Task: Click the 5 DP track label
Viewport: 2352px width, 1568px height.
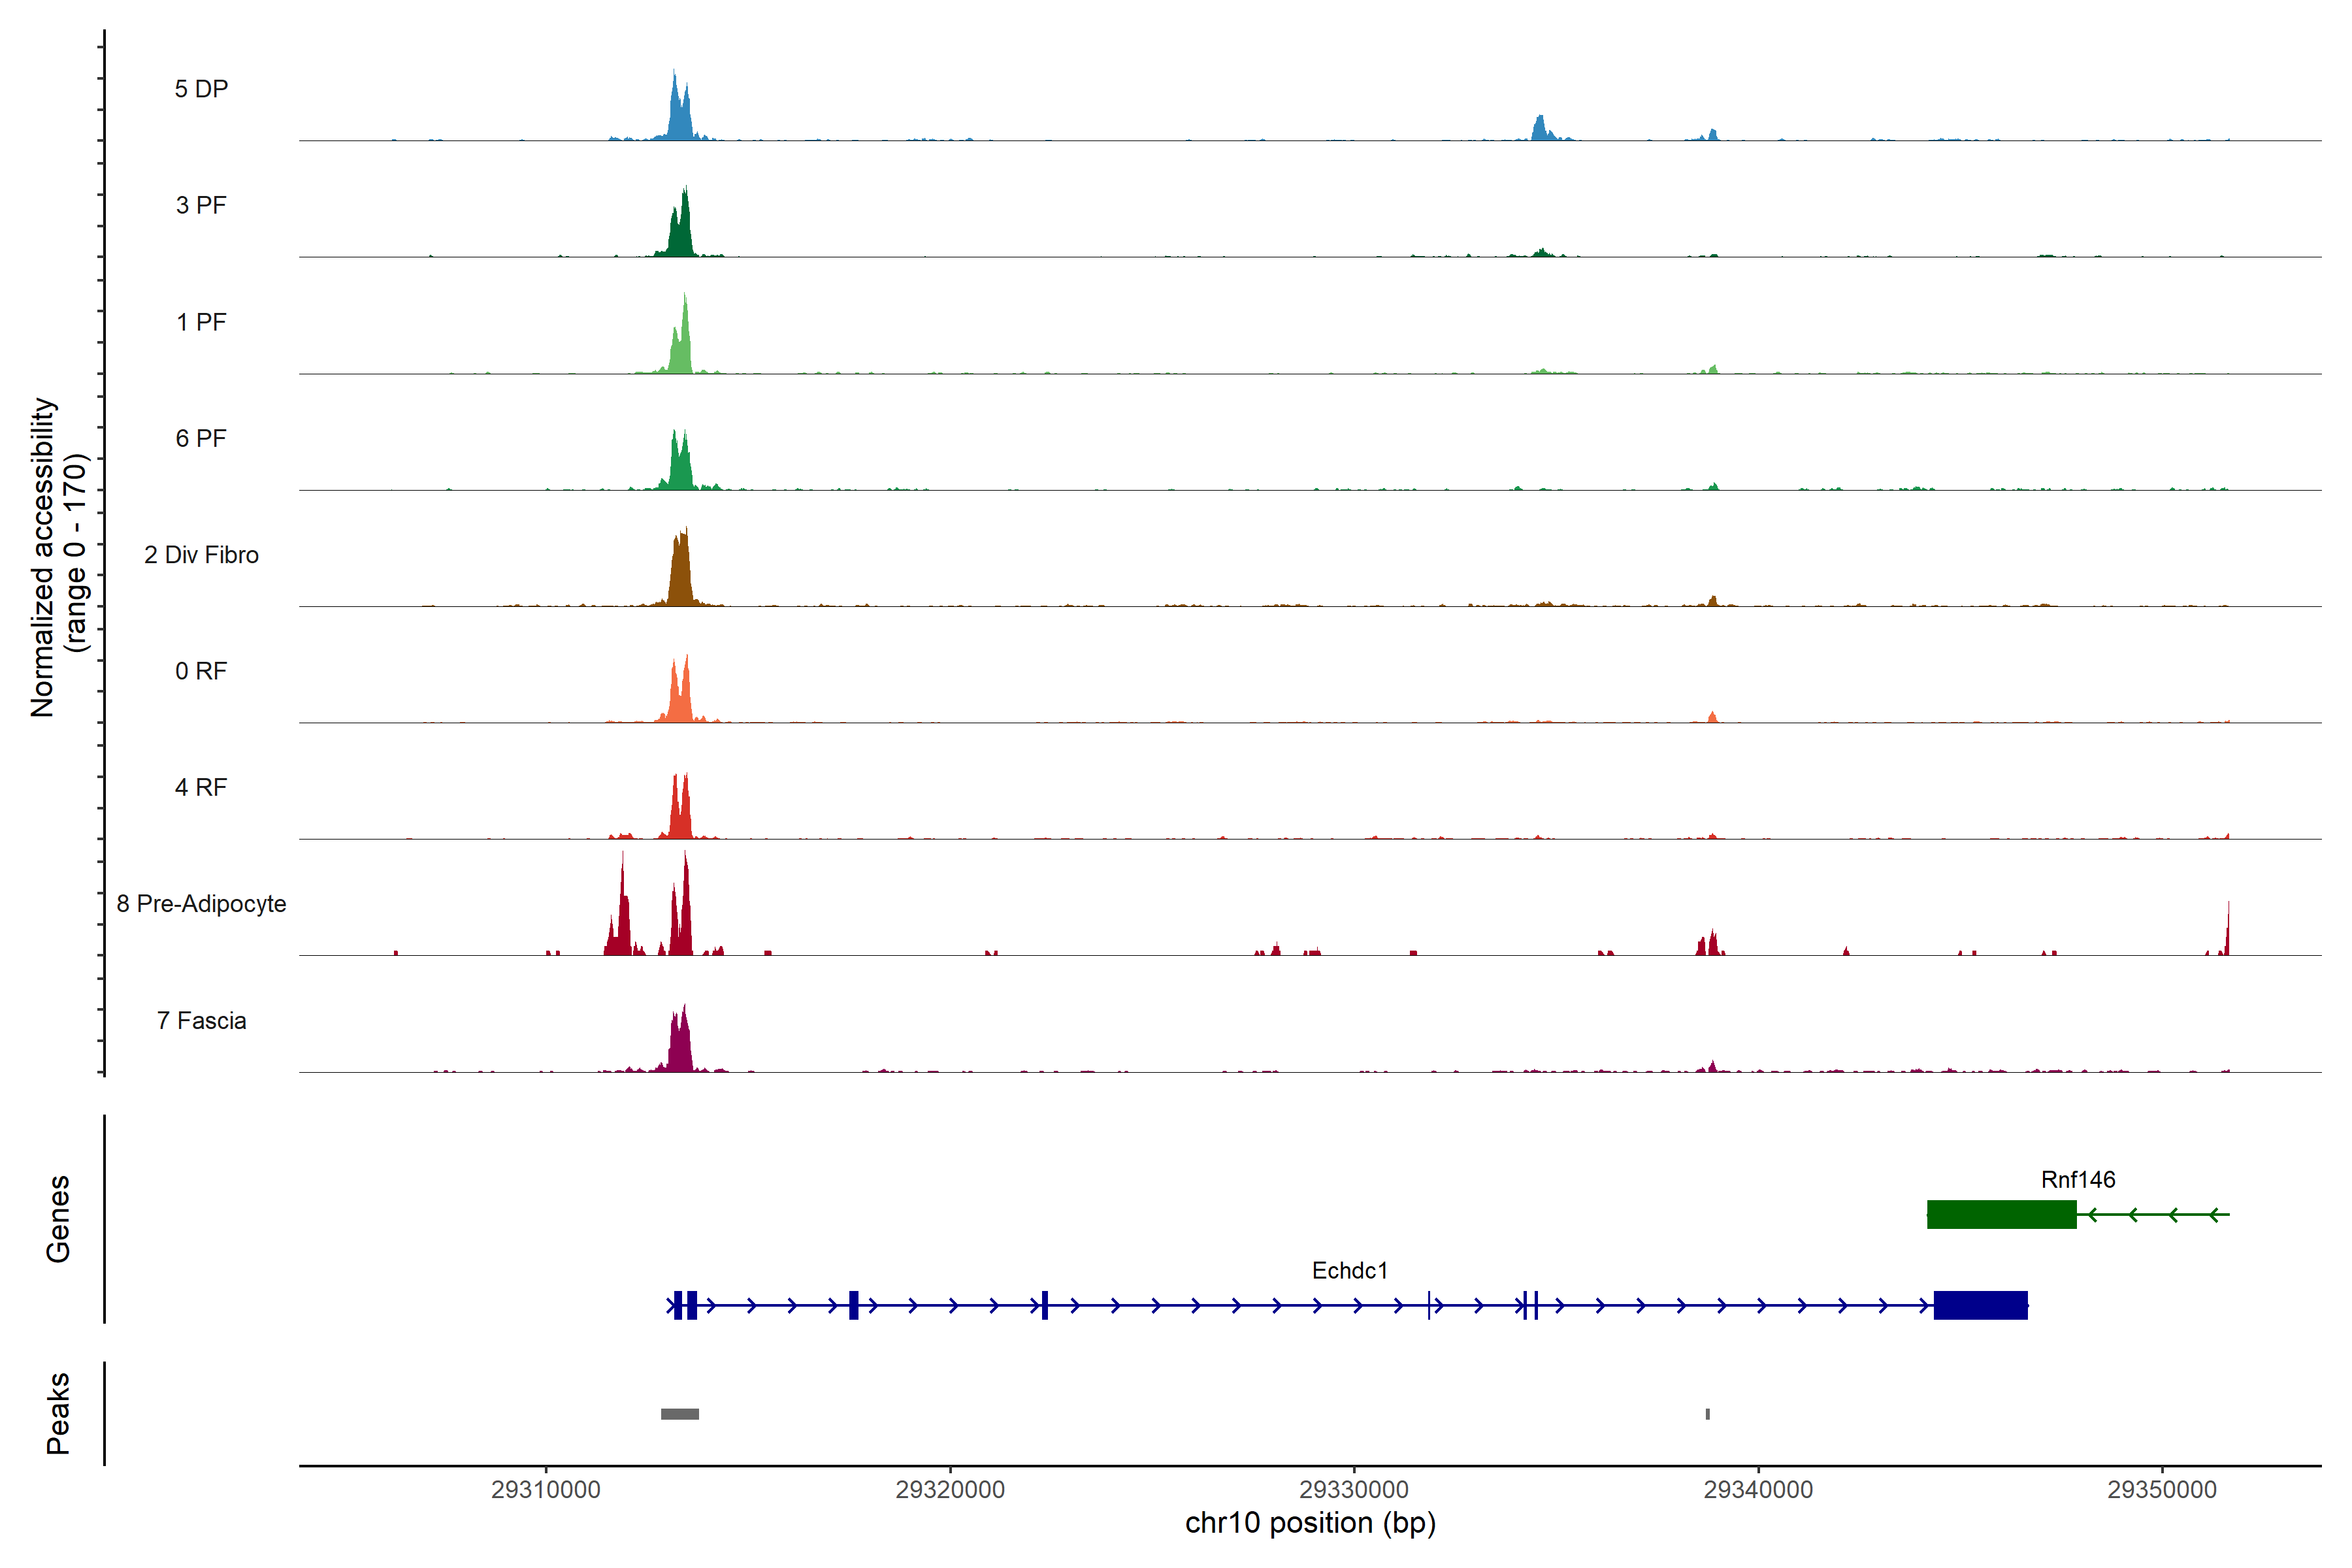Action: [x=201, y=89]
